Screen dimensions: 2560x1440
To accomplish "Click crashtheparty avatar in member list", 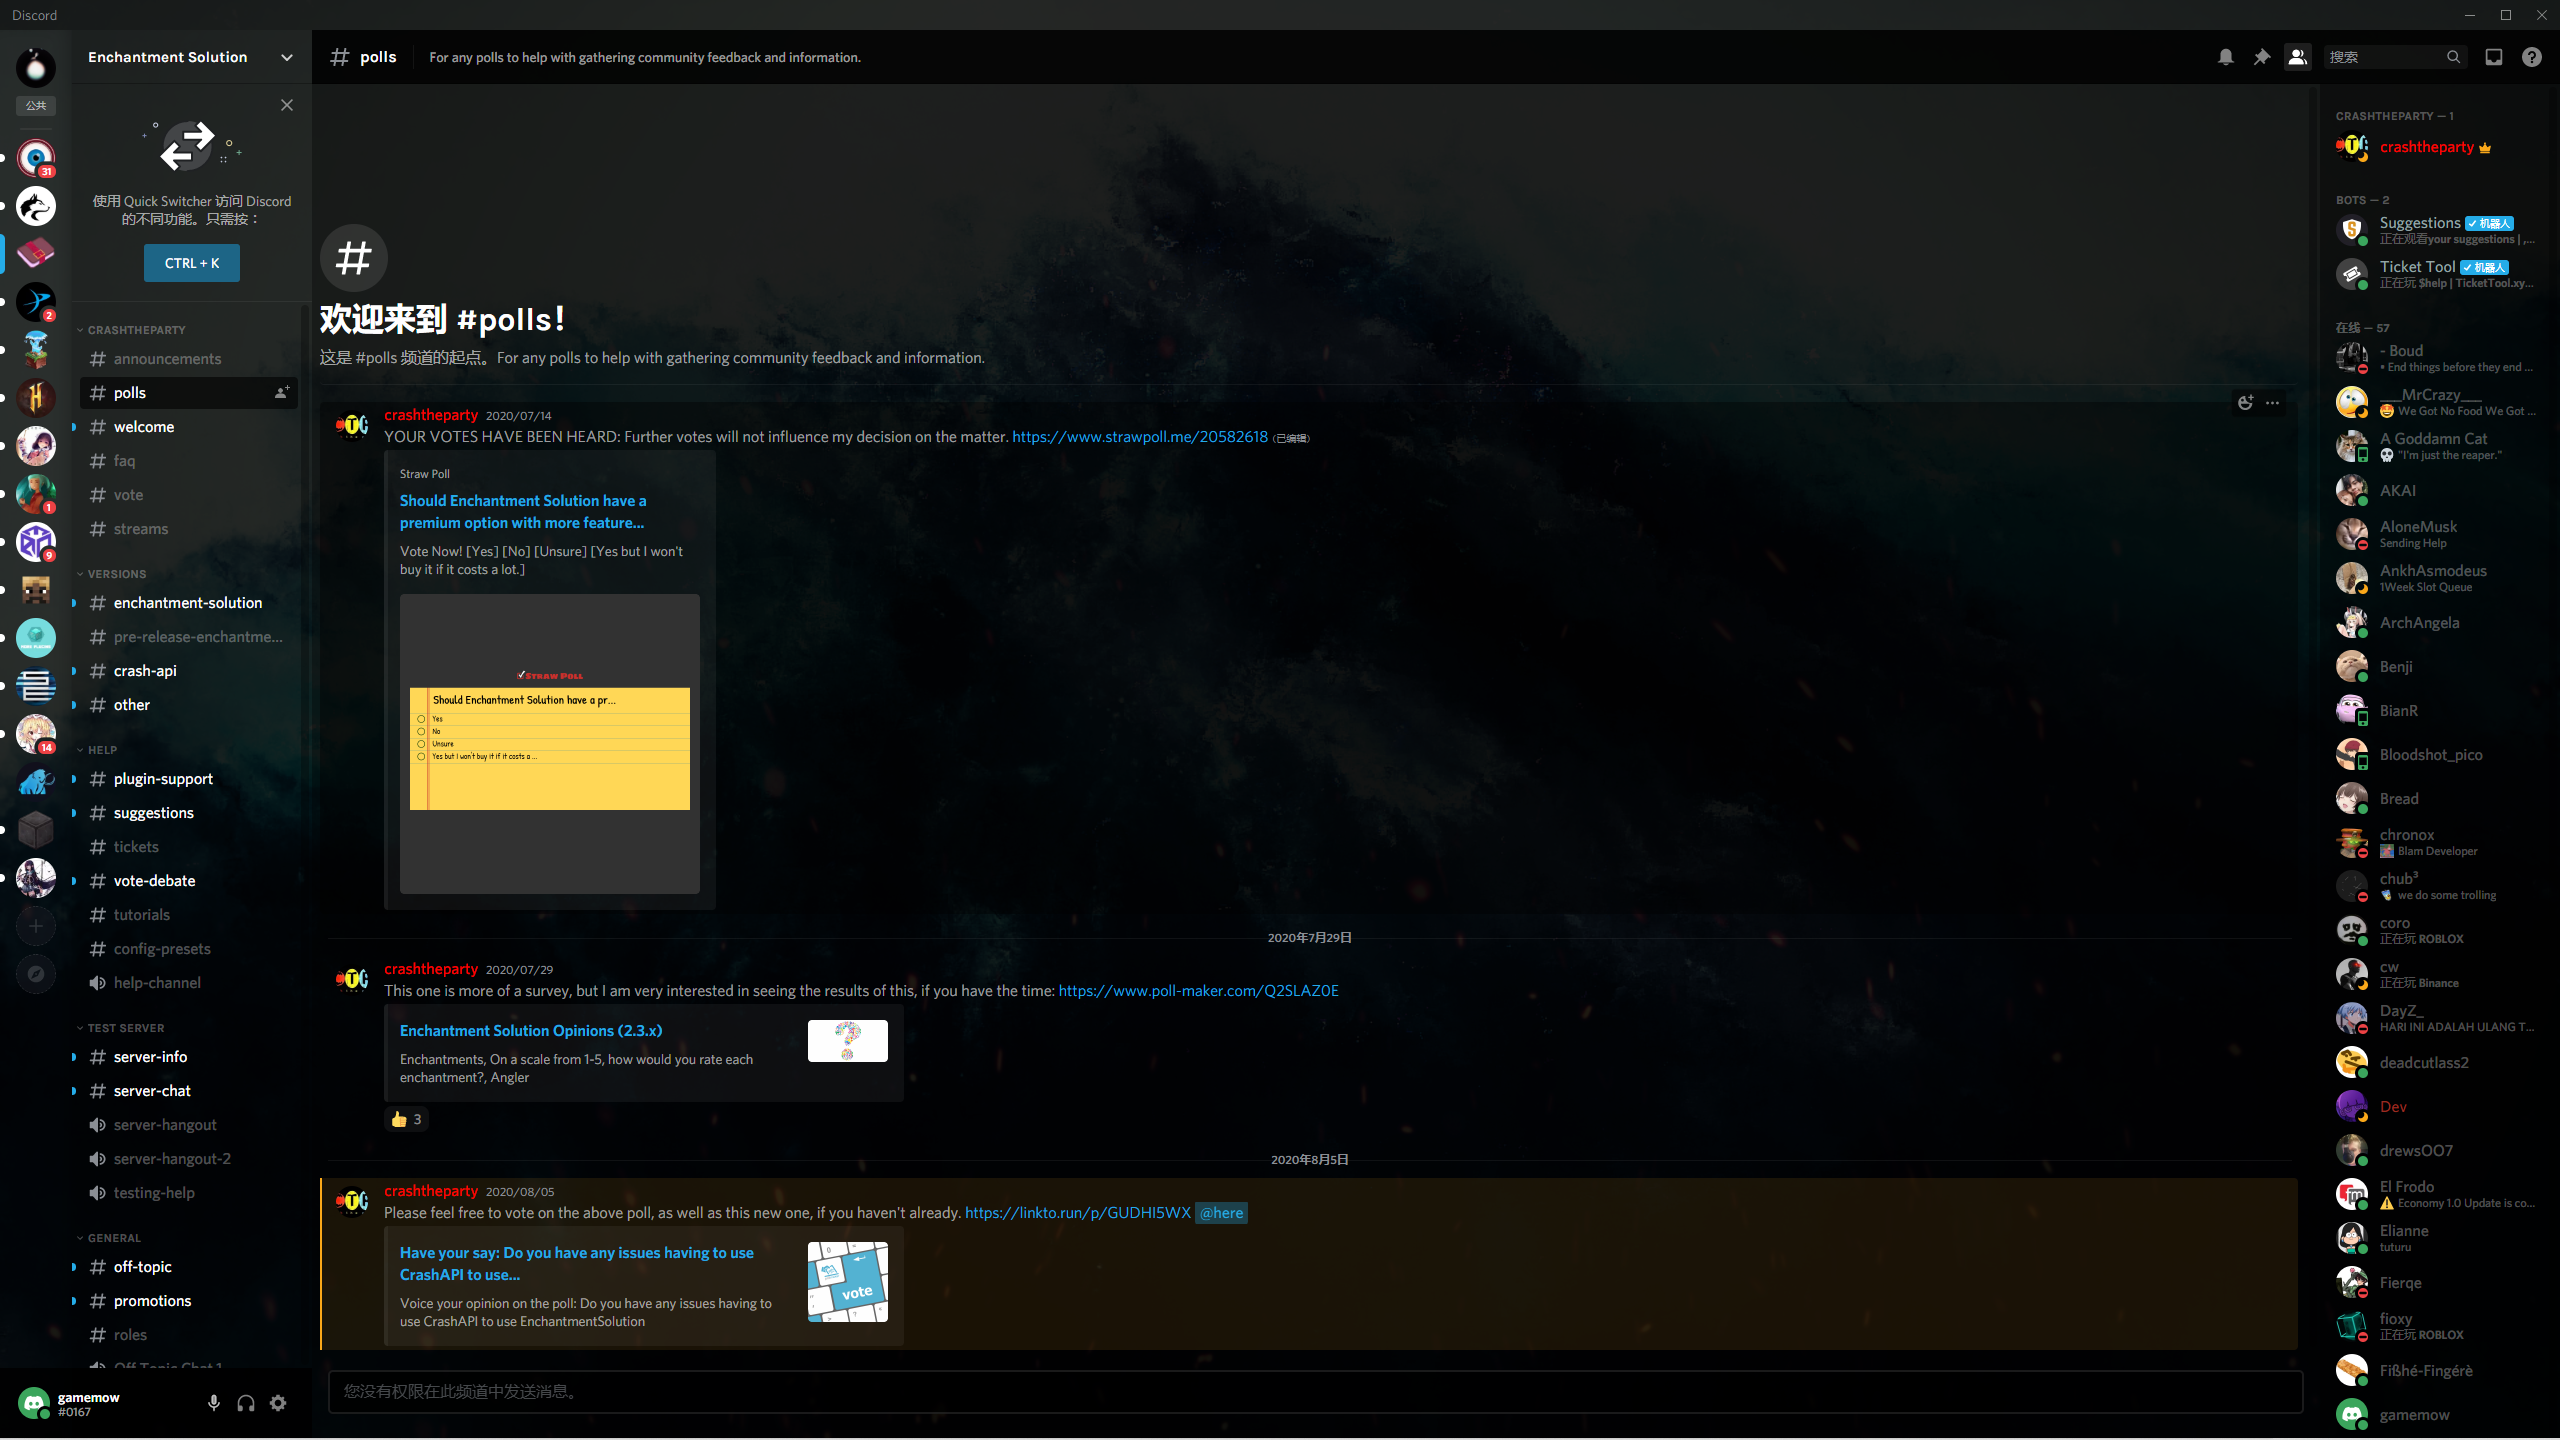I will (x=2351, y=147).
